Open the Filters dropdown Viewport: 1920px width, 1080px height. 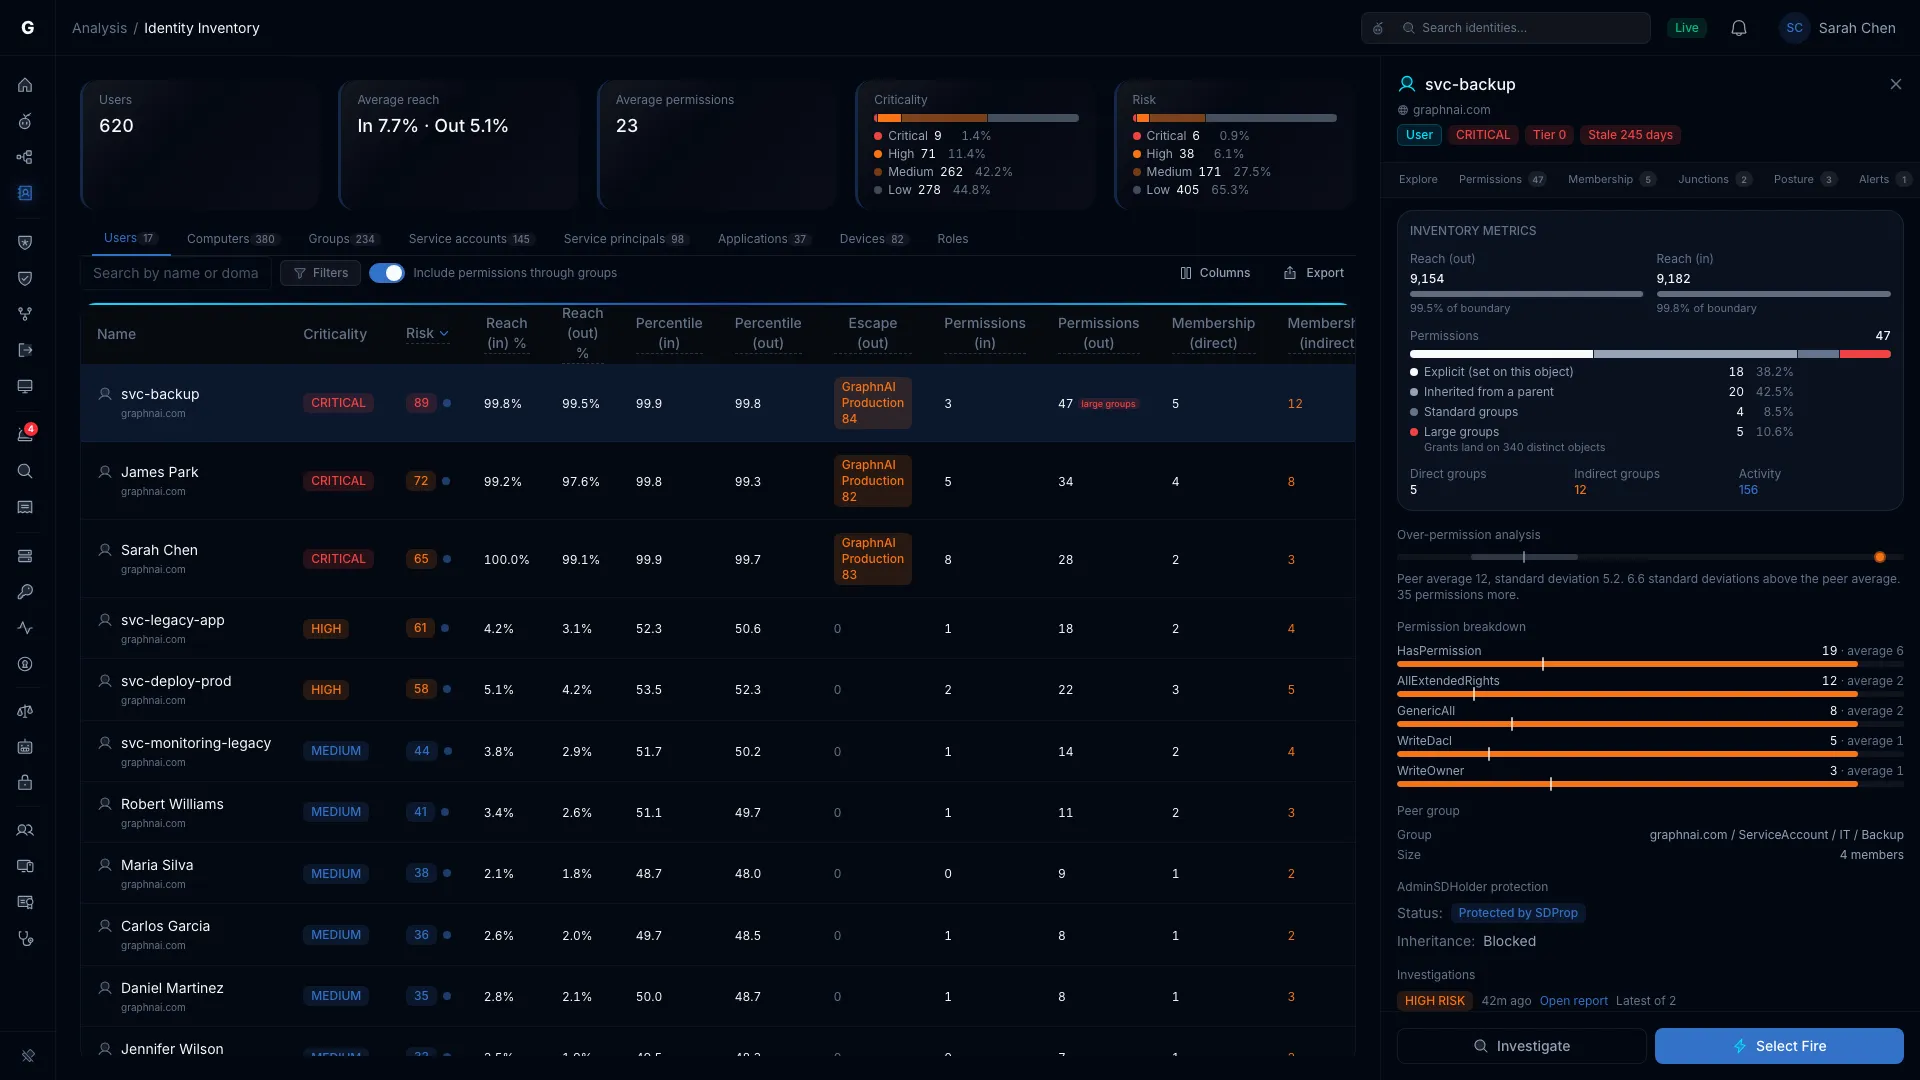pos(321,273)
